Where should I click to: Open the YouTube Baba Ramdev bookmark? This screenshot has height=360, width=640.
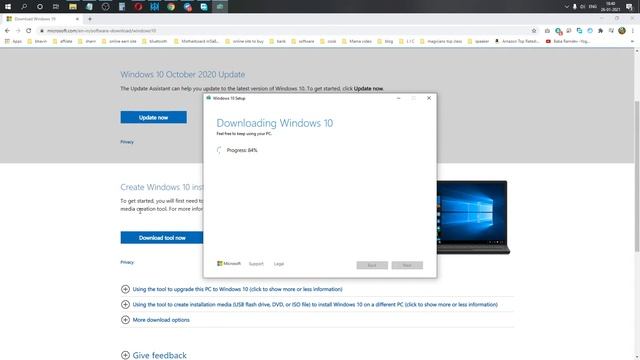(568, 41)
